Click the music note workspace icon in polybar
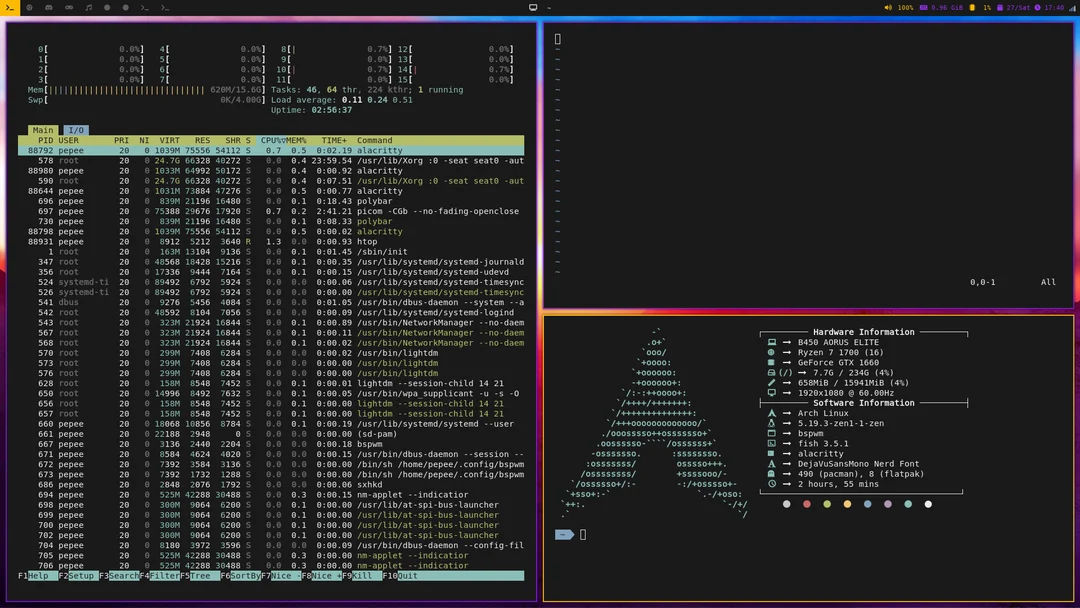 click(89, 7)
